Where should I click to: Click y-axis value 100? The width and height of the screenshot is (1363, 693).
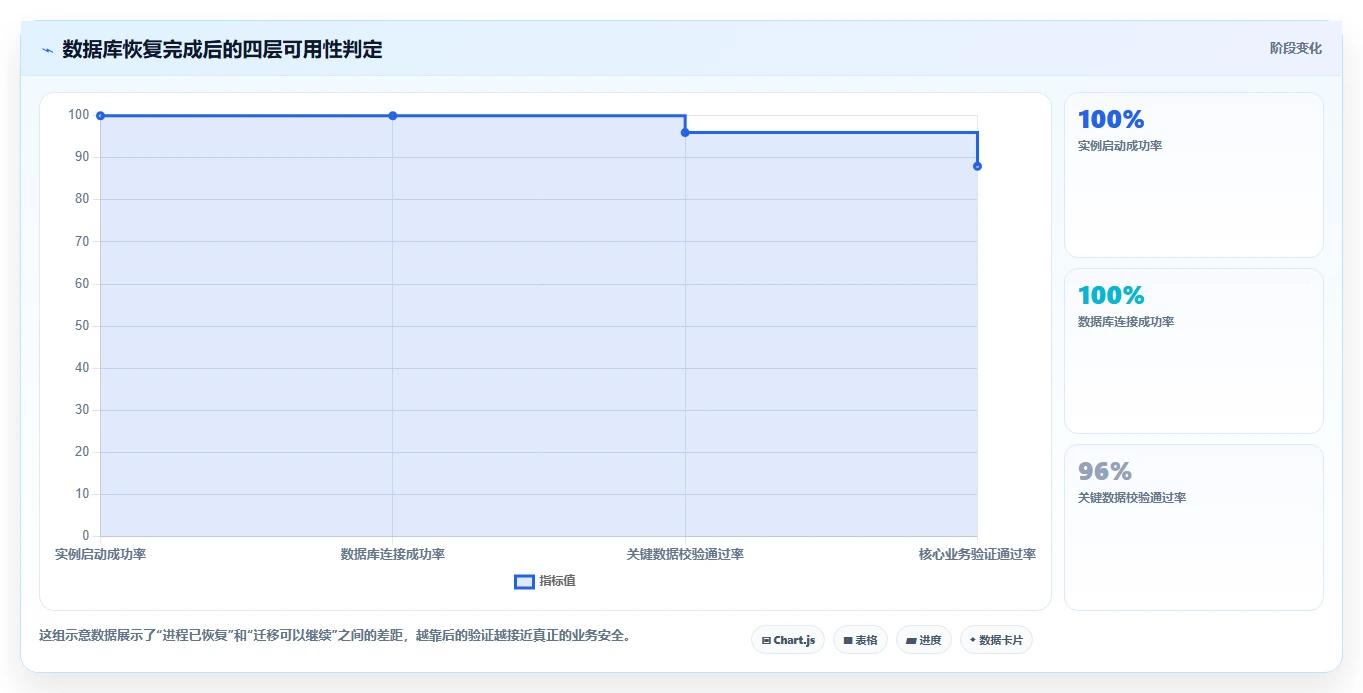(79, 115)
